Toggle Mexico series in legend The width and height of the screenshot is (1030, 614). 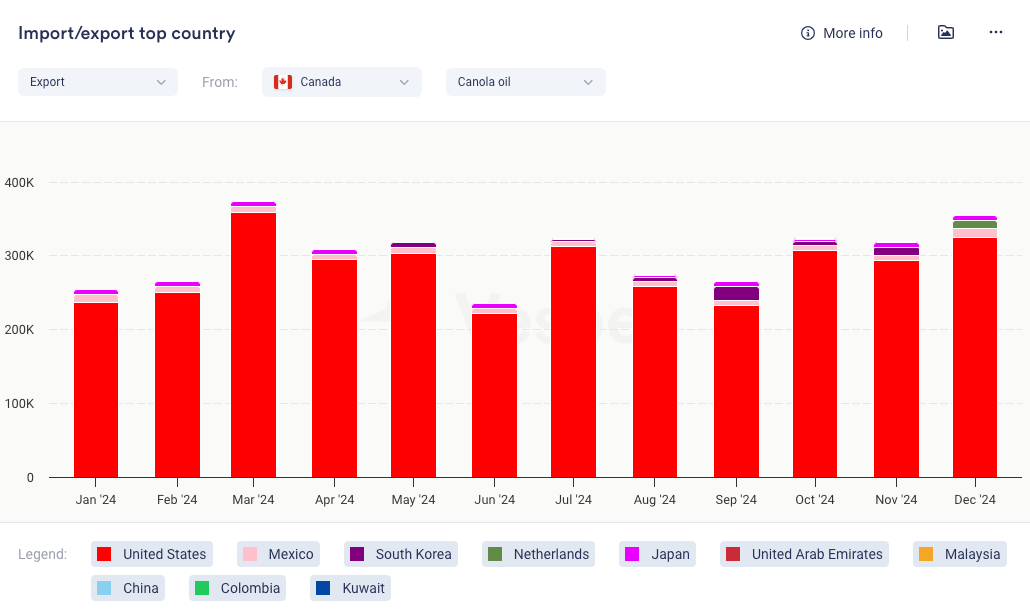[279, 554]
